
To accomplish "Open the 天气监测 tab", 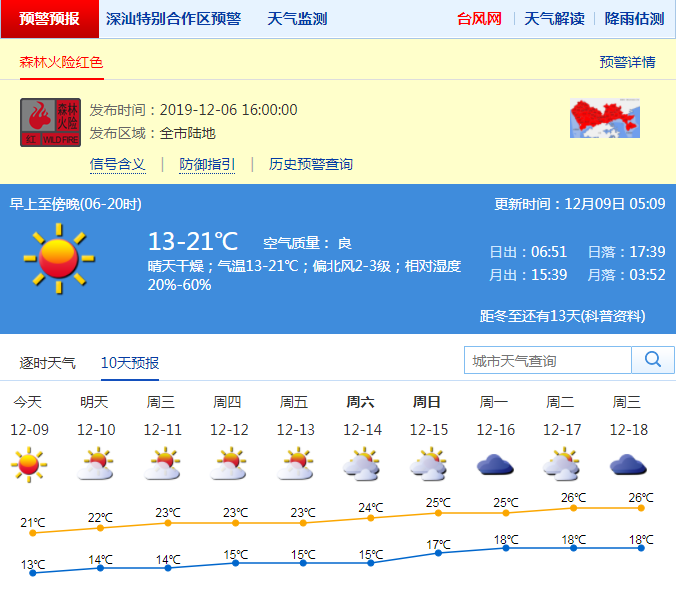I will [297, 19].
